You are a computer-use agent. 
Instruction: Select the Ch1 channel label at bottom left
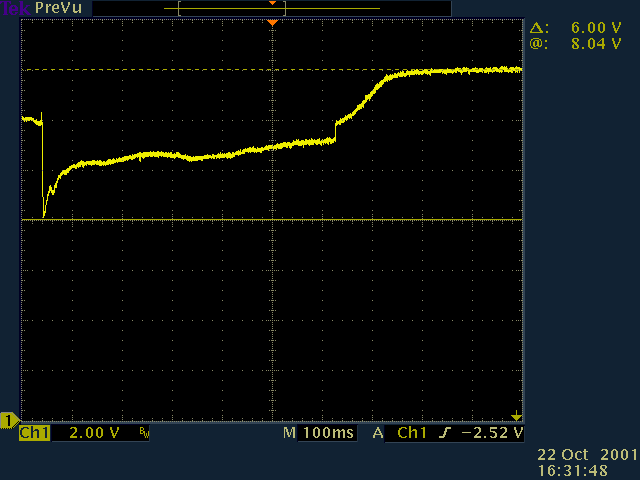coord(34,433)
